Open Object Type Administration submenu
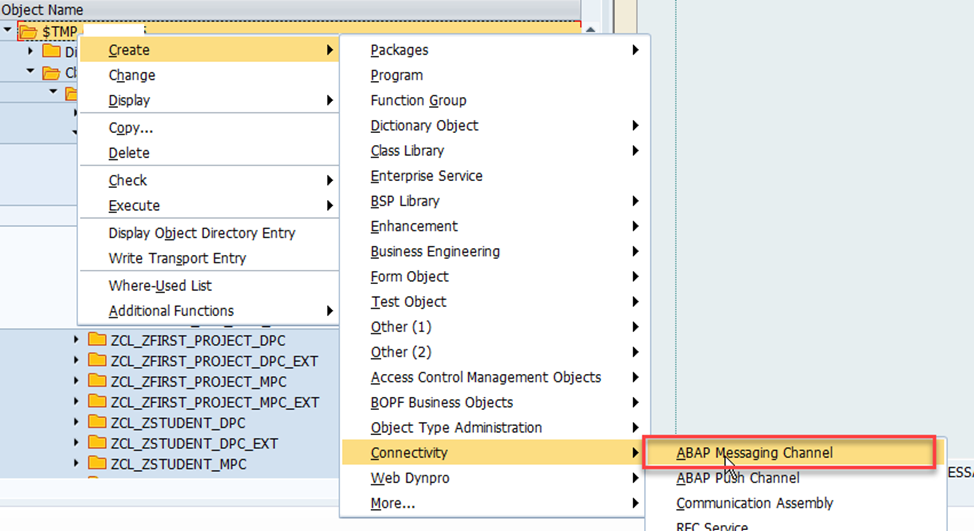 pos(494,427)
